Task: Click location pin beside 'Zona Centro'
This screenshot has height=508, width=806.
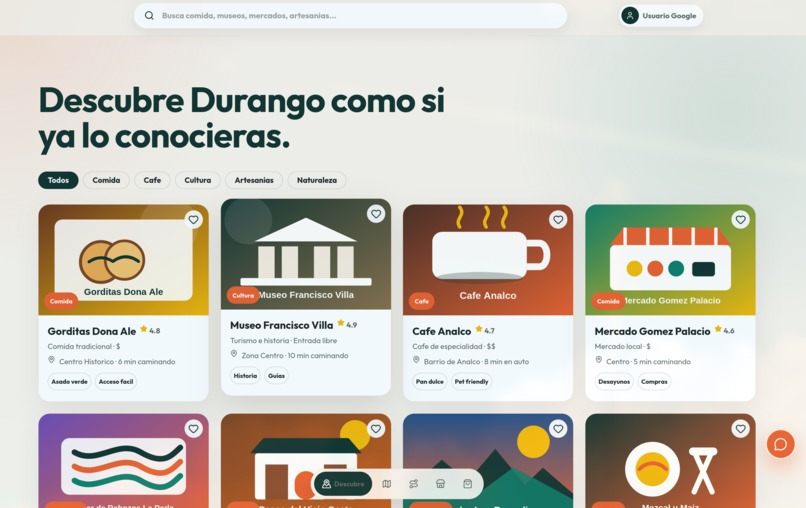Action: pos(234,354)
